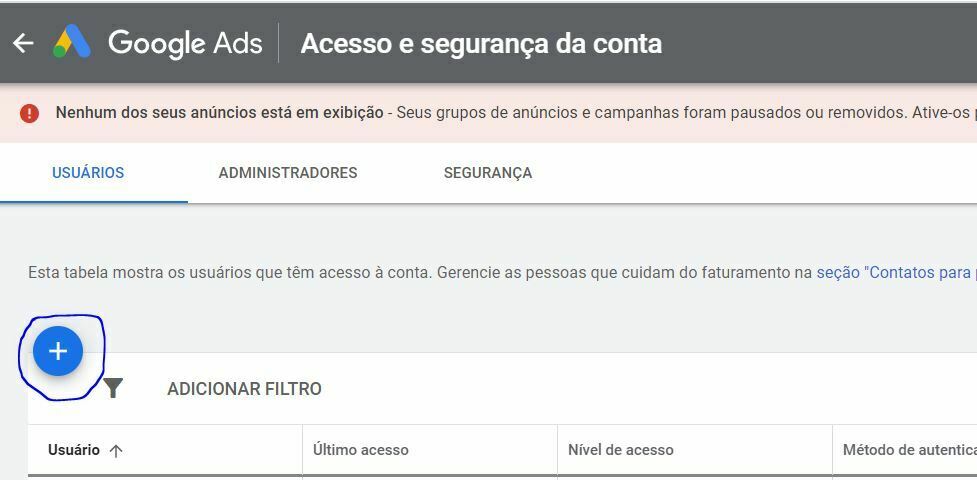Open the seção "Contatos para" link
The width and height of the screenshot is (977, 480).
(896, 272)
